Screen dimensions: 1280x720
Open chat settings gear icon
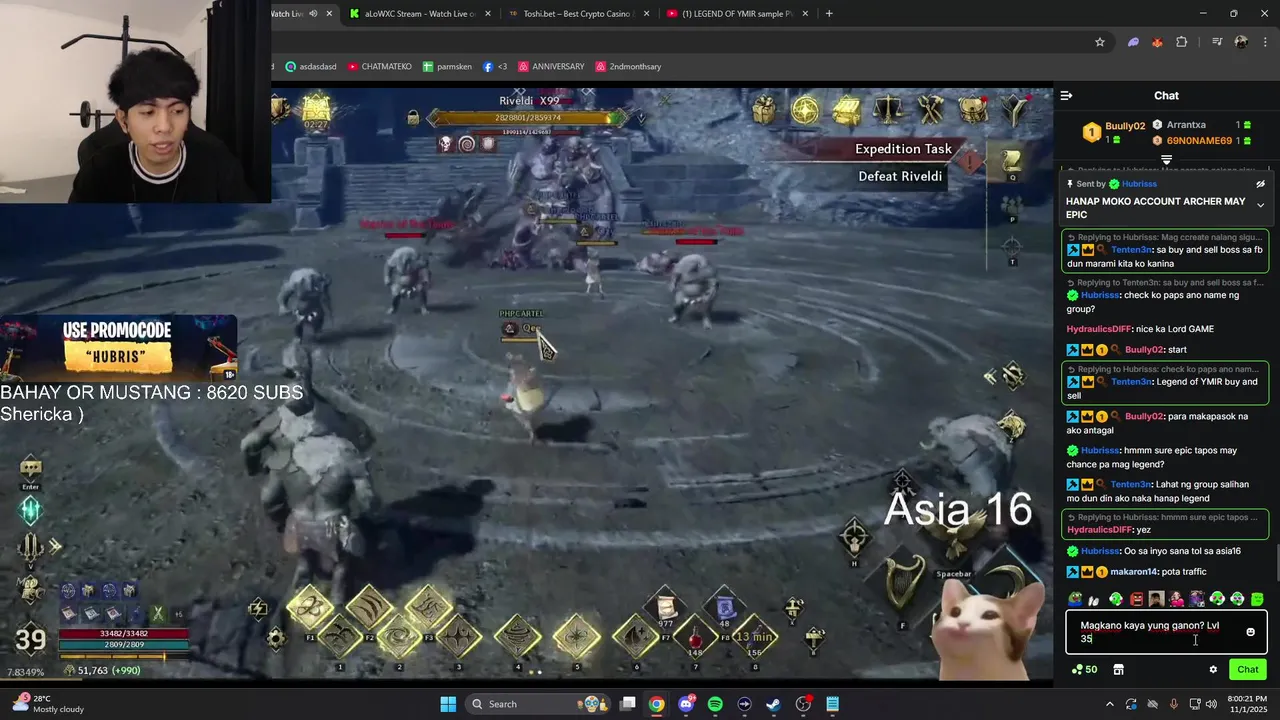tap(1213, 670)
